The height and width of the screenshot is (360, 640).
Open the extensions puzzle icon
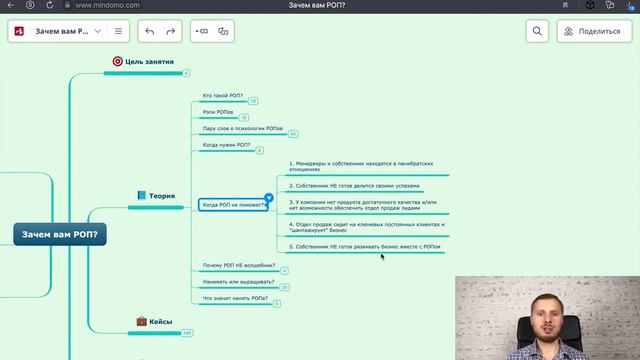pyautogui.click(x=610, y=5)
